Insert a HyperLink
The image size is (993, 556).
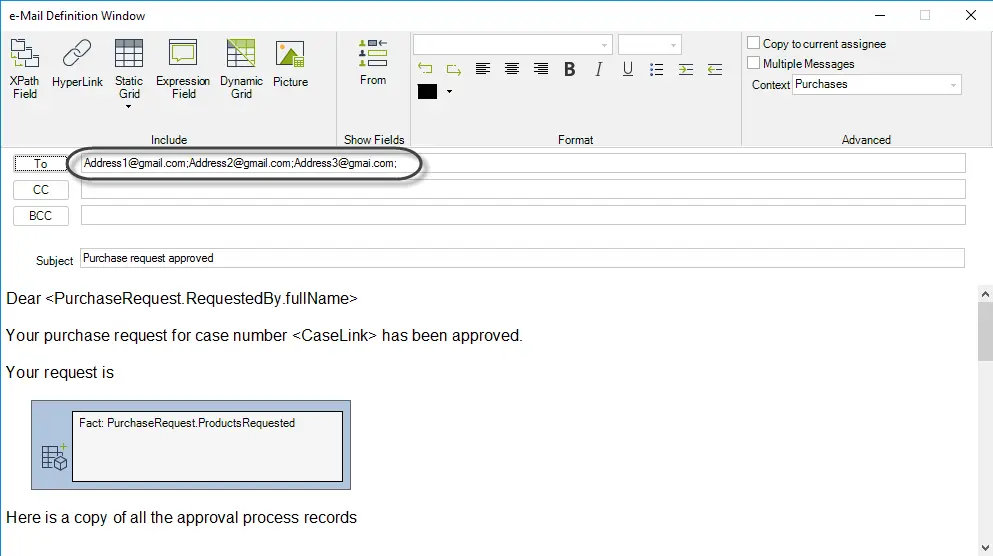point(77,63)
